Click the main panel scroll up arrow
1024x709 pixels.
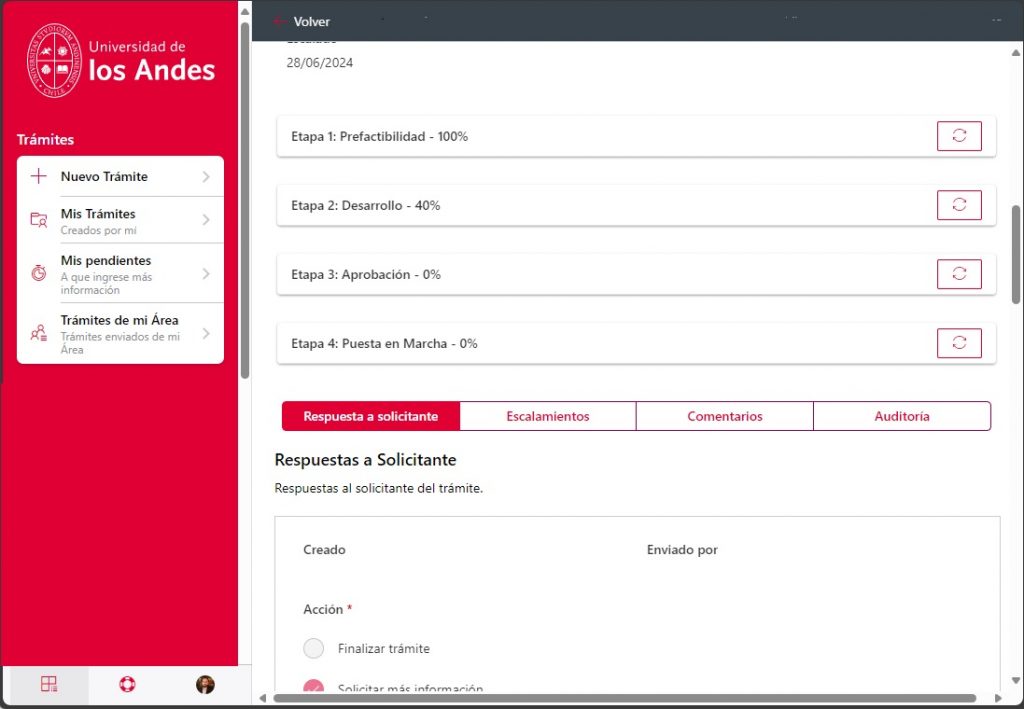(x=1016, y=53)
